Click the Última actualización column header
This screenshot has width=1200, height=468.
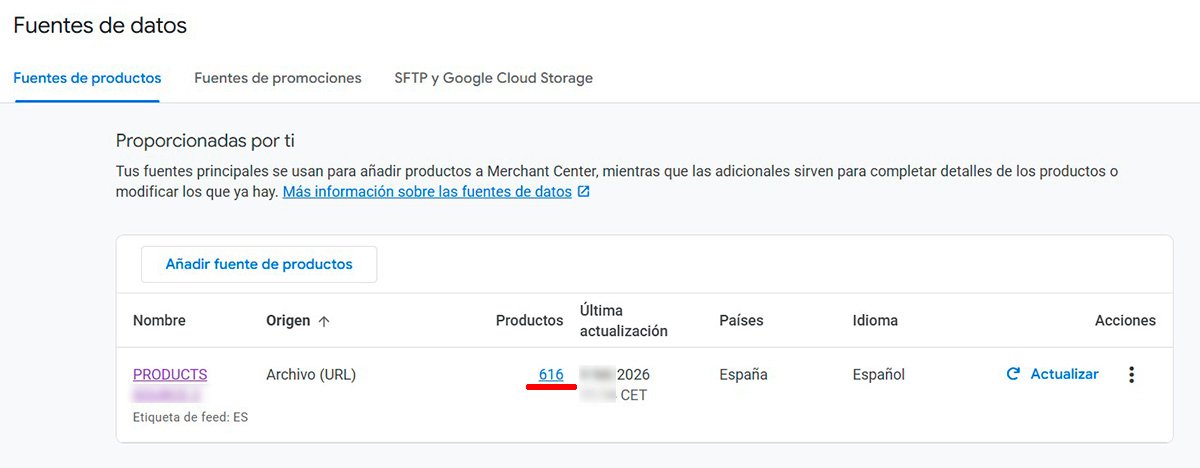[623, 321]
